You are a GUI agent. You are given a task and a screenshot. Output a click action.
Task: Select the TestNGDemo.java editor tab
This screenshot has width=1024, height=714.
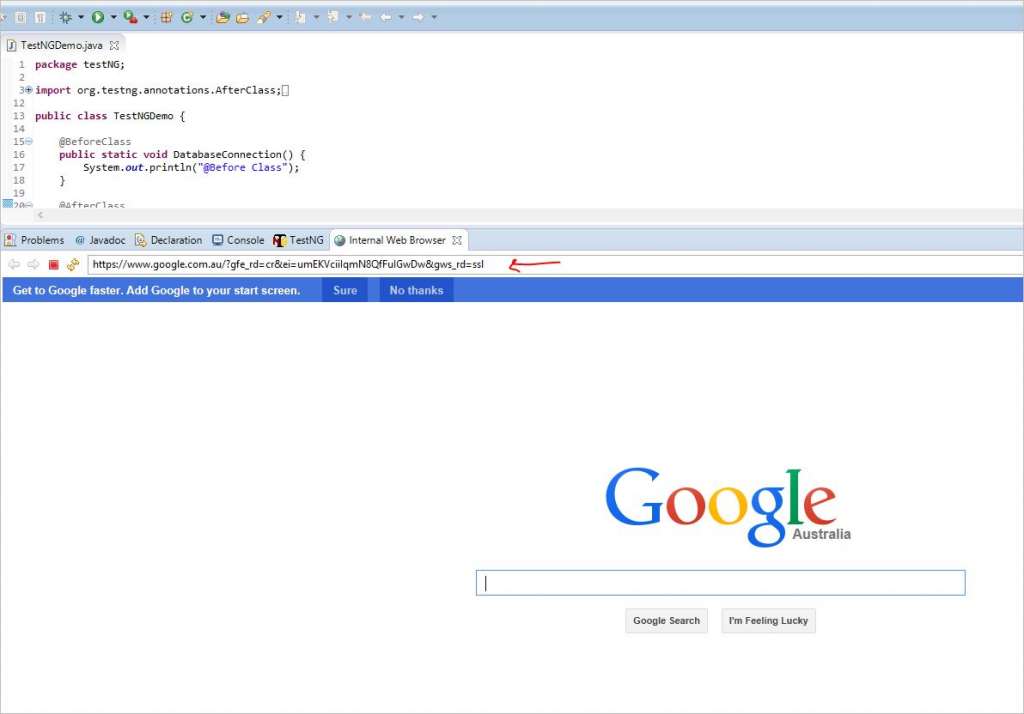[61, 45]
